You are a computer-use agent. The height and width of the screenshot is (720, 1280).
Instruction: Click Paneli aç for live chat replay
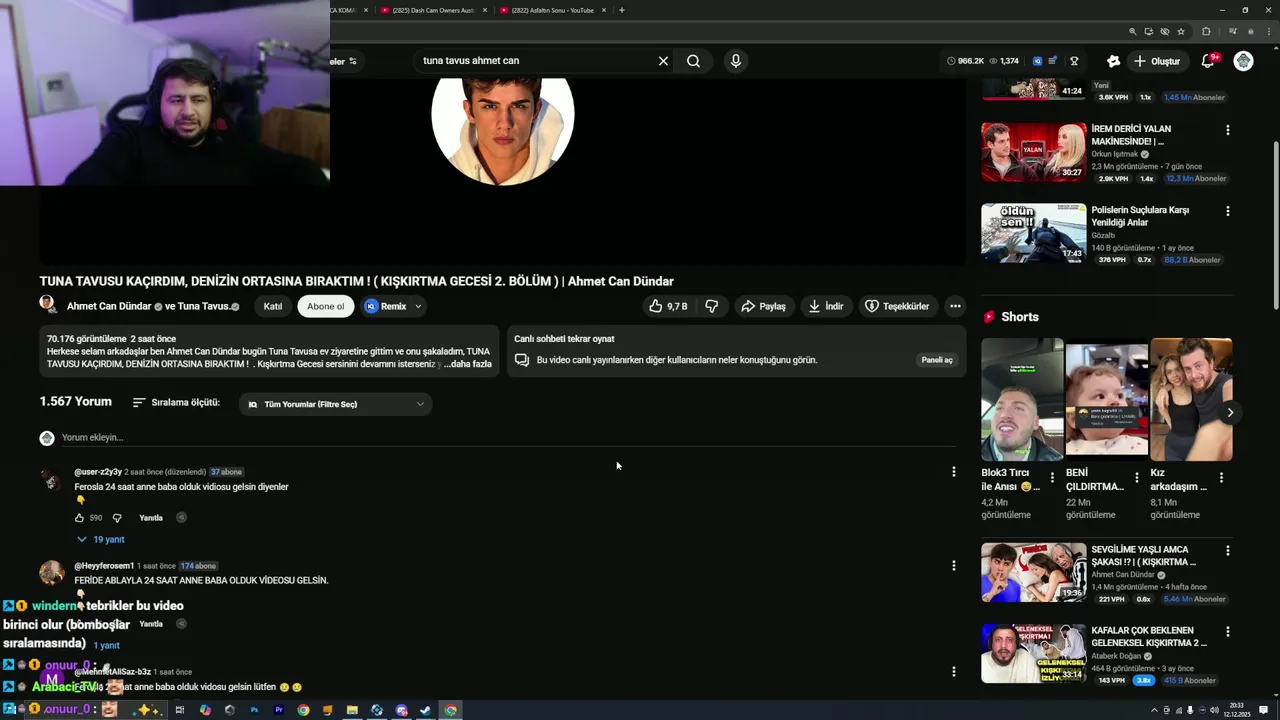937,360
